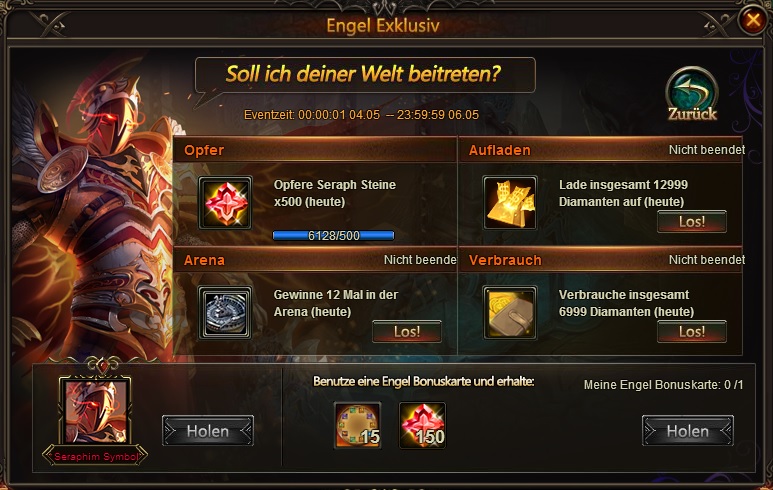Close the Engel Exklusiv window

point(752,20)
